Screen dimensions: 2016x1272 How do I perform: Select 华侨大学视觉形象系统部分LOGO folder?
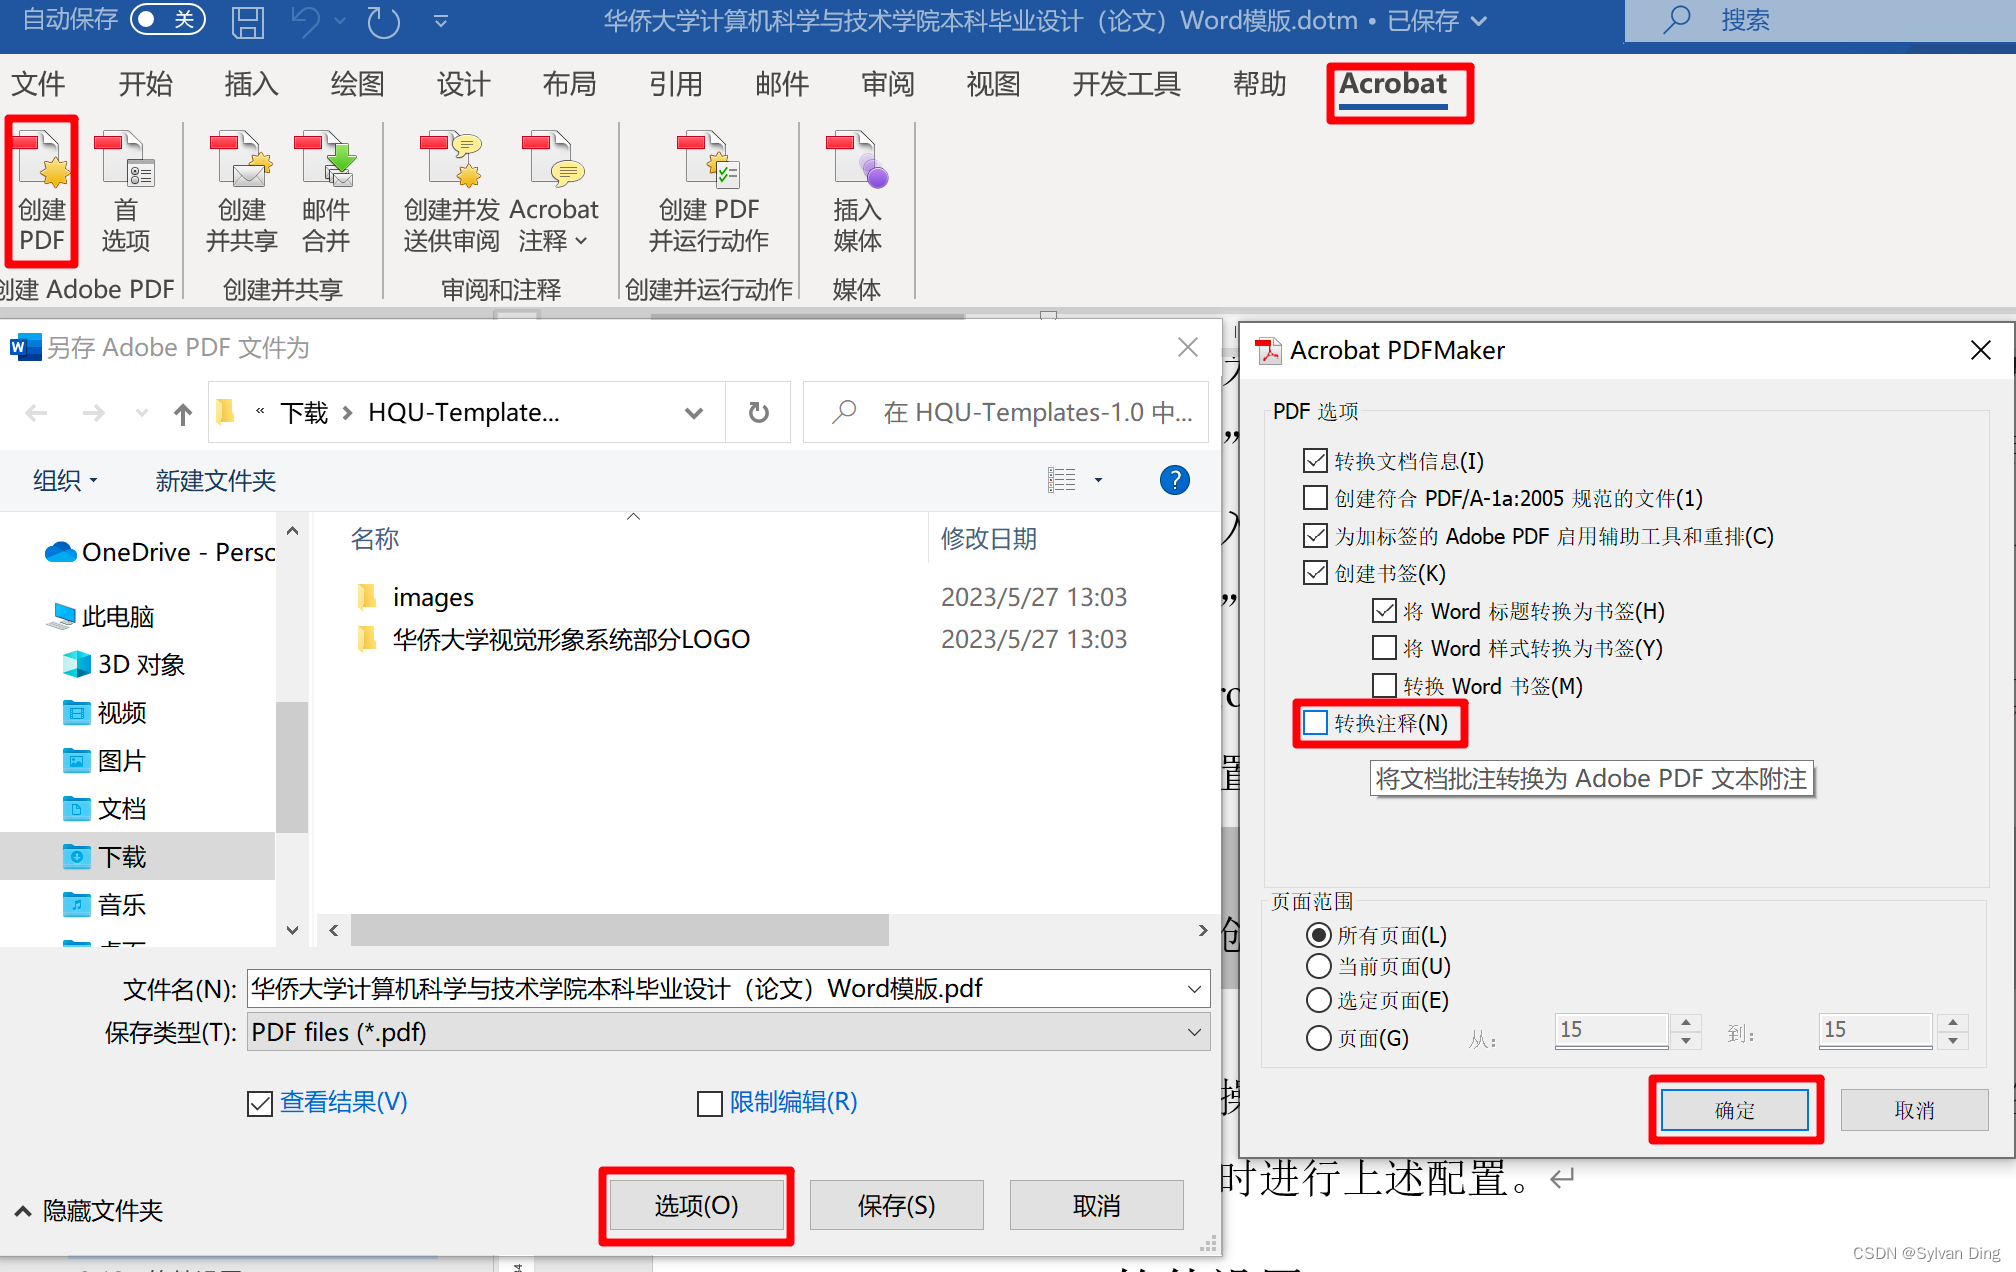[x=552, y=639]
